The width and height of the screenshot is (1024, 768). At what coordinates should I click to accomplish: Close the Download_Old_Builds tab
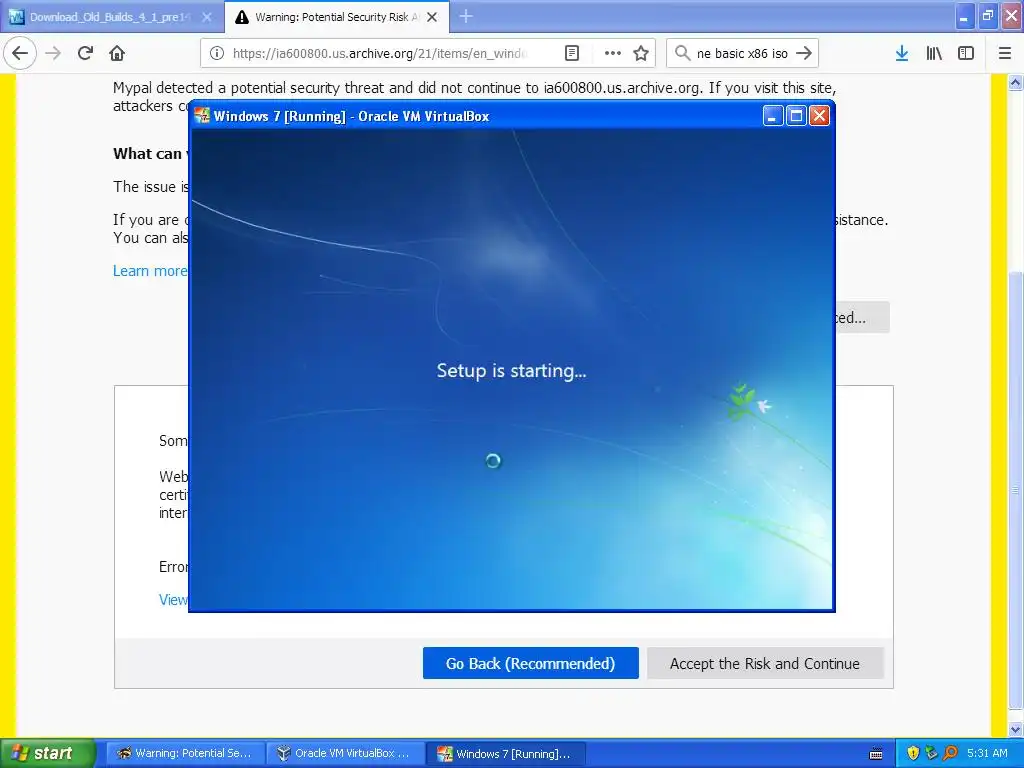207,18
